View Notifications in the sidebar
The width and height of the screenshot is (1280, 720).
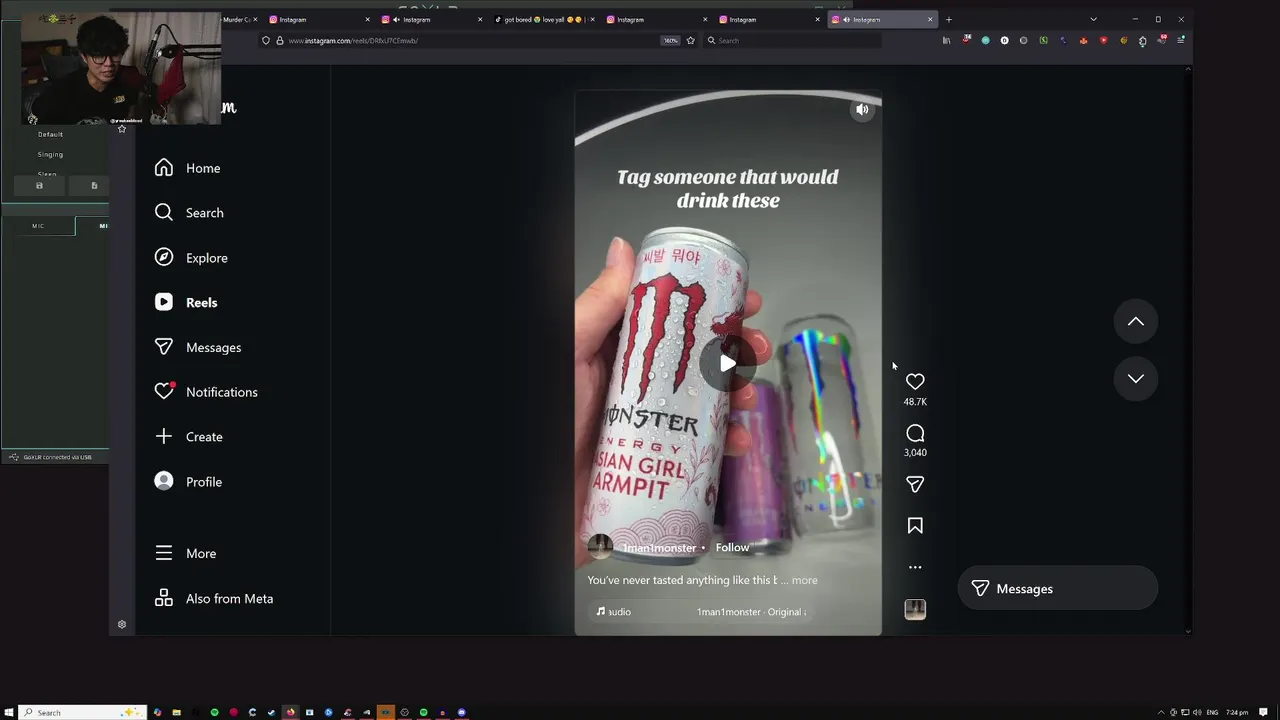click(x=207, y=392)
